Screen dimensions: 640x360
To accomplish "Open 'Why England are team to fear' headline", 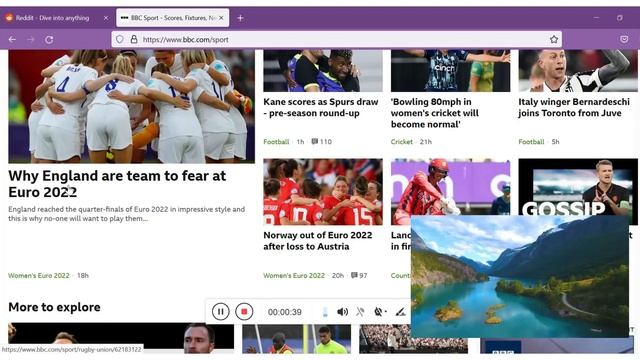I will click(117, 184).
